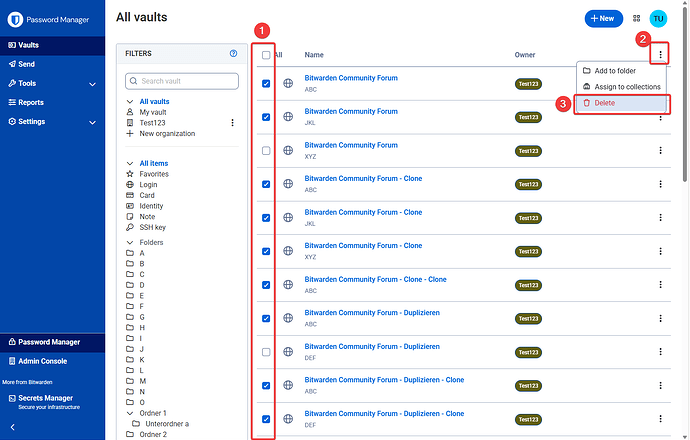Open row options for Duplizieren - Clone DEF
This screenshot has width=690, height=440.
pyautogui.click(x=660, y=419)
